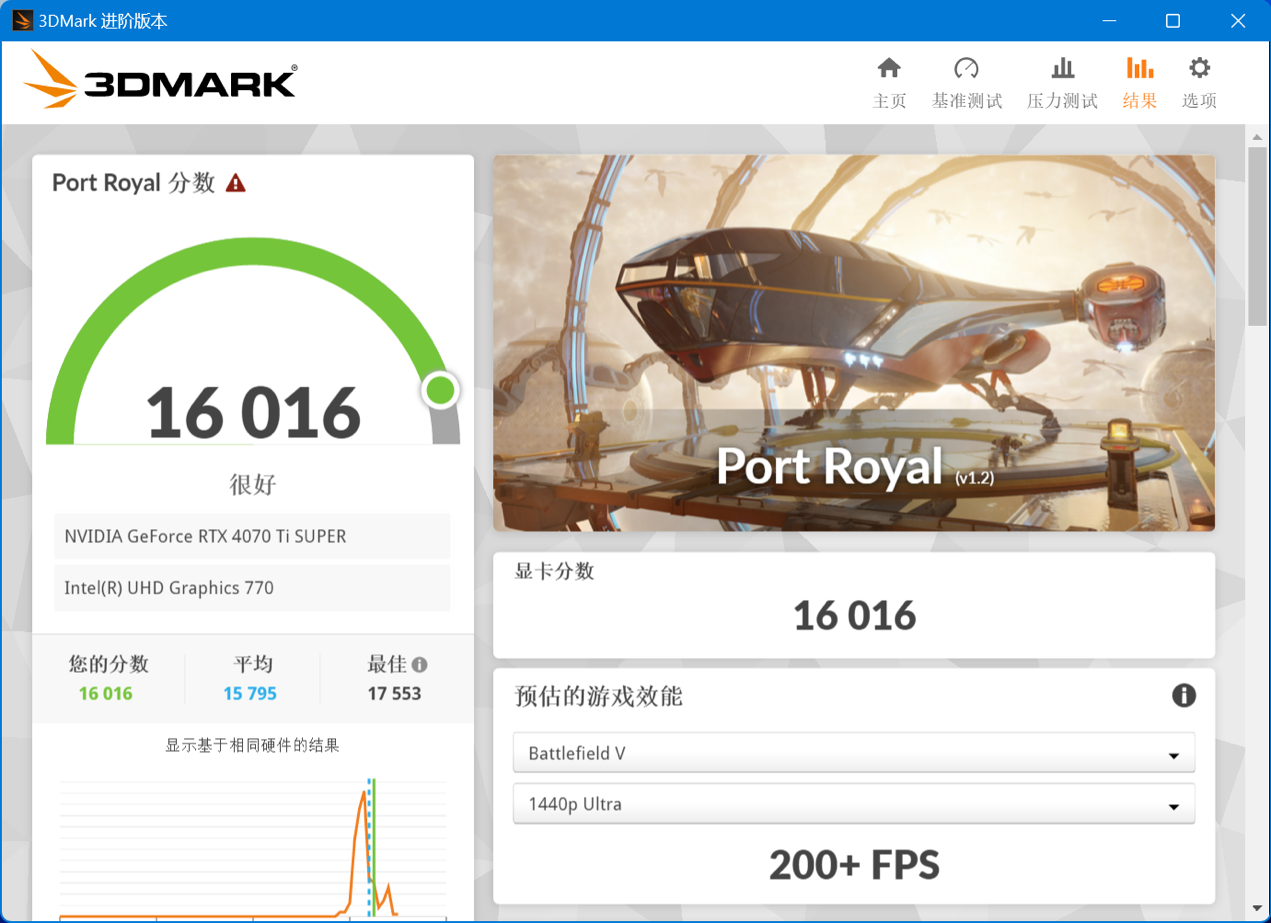Click the green score gauge indicator knob
The height and width of the screenshot is (923, 1271).
point(440,390)
